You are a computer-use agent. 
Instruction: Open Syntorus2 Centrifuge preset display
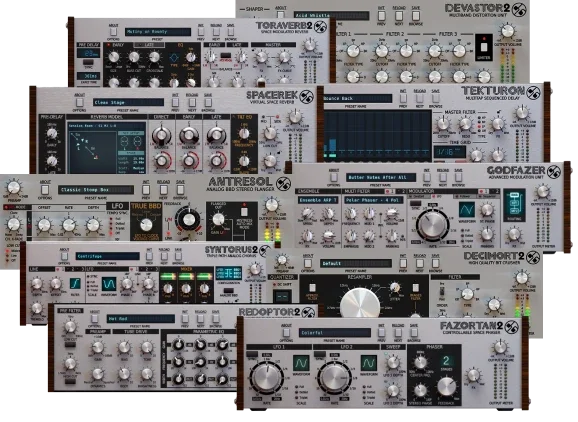(108, 256)
